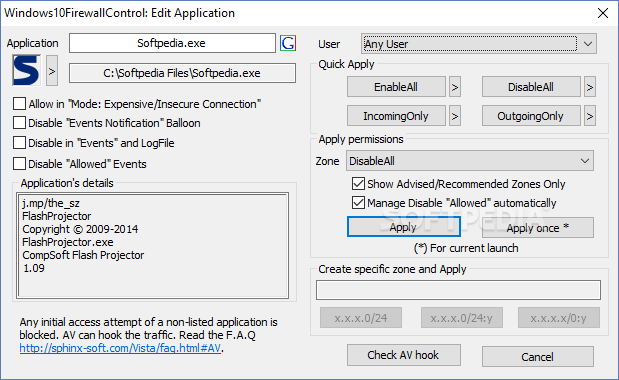Click the DisableAll quick apply button
Image resolution: width=619 pixels, height=380 pixels.
coord(531,87)
